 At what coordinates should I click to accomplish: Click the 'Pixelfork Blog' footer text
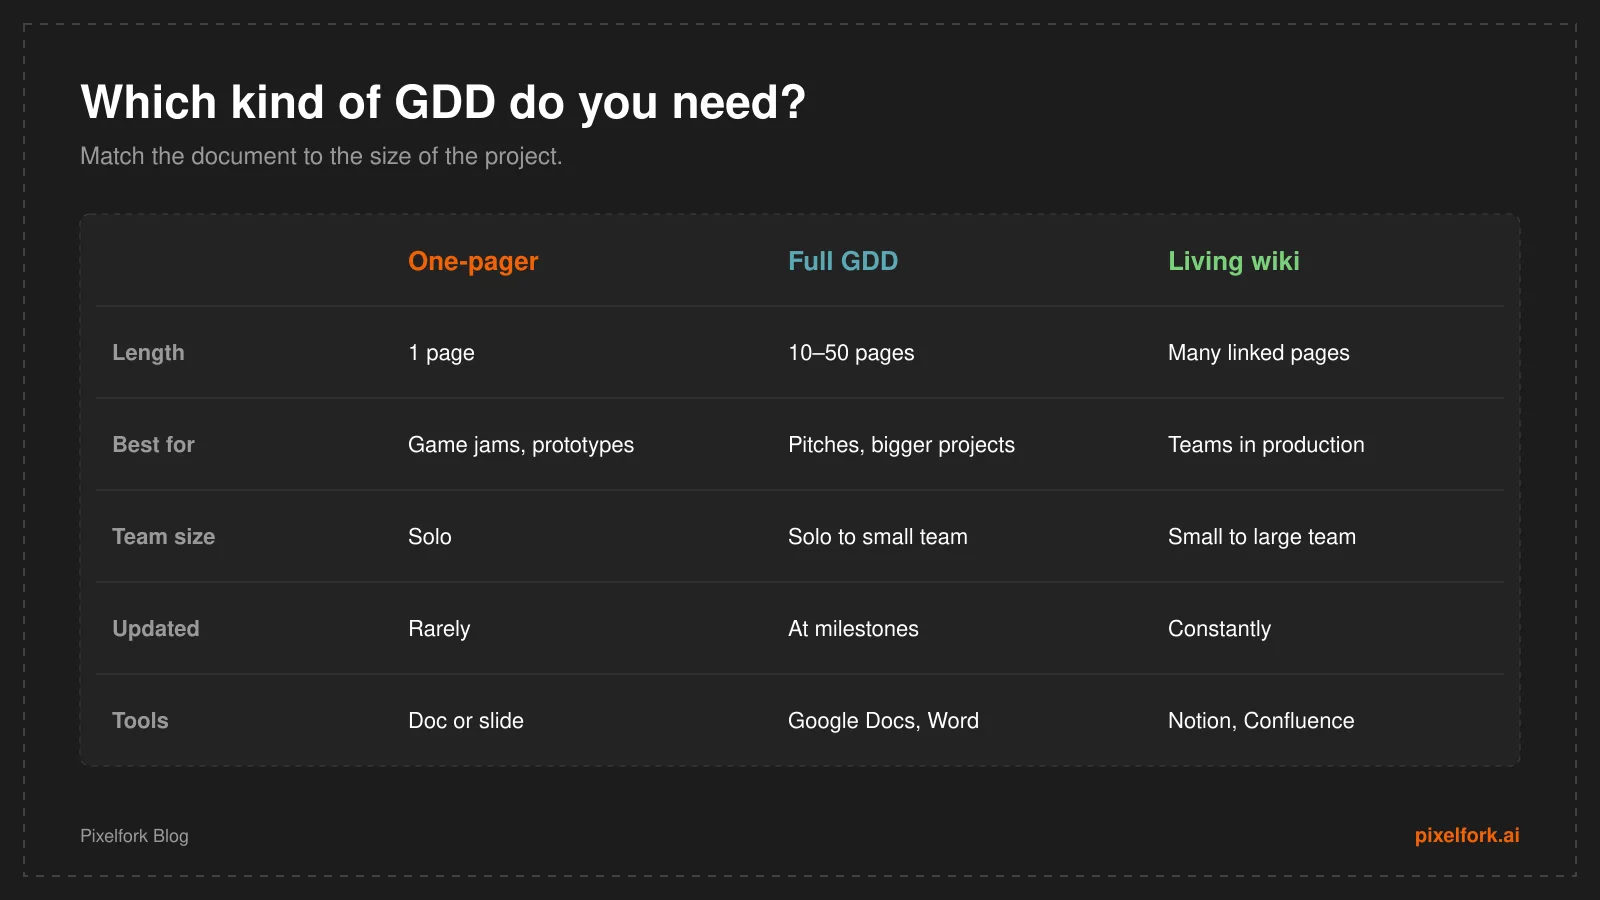point(134,836)
